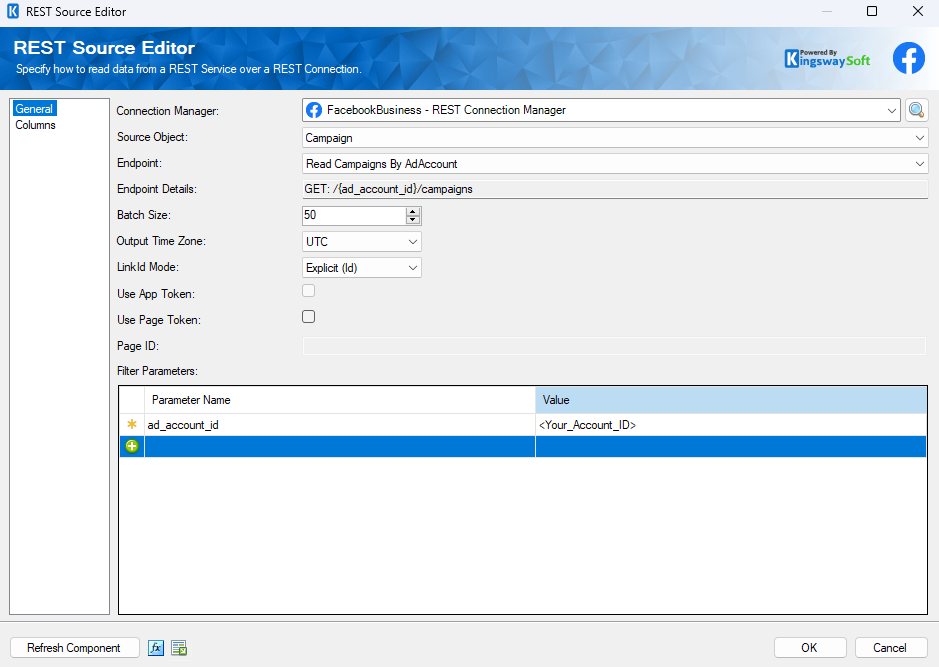Select the General tab
Image resolution: width=939 pixels, height=667 pixels.
coord(34,108)
